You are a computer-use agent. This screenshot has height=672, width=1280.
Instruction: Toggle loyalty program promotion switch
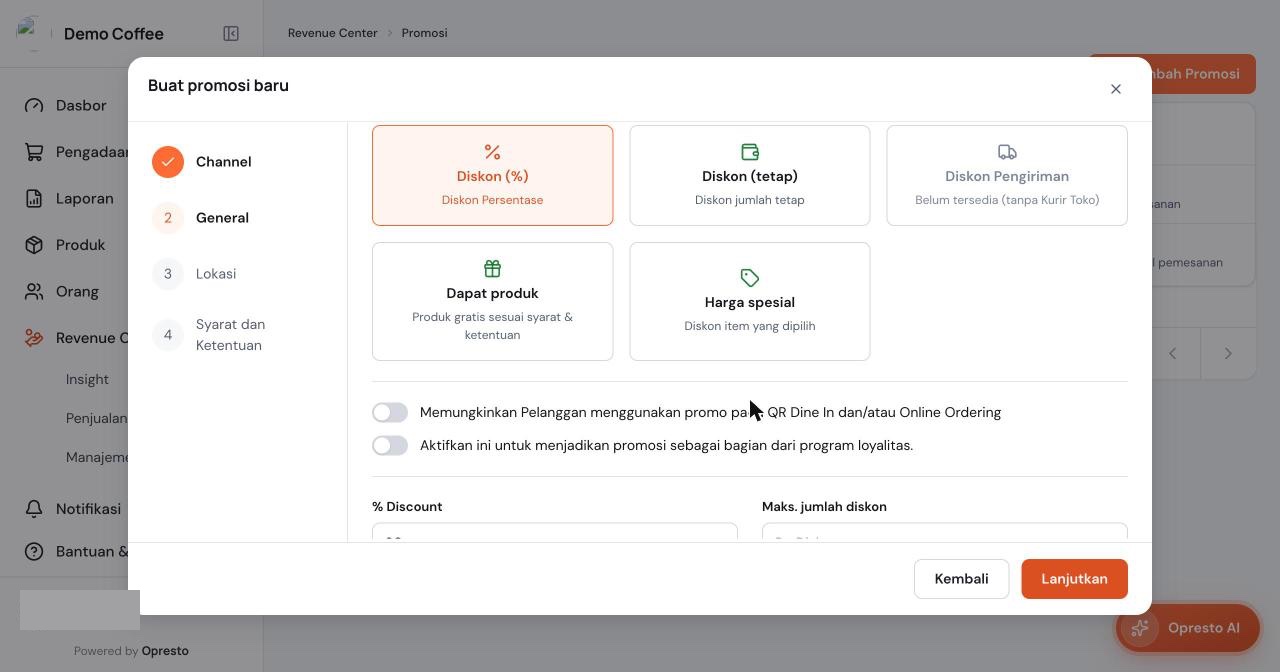tap(390, 445)
